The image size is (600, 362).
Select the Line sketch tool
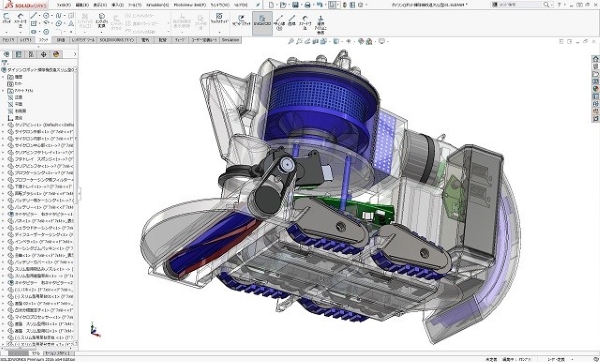(x=34, y=16)
